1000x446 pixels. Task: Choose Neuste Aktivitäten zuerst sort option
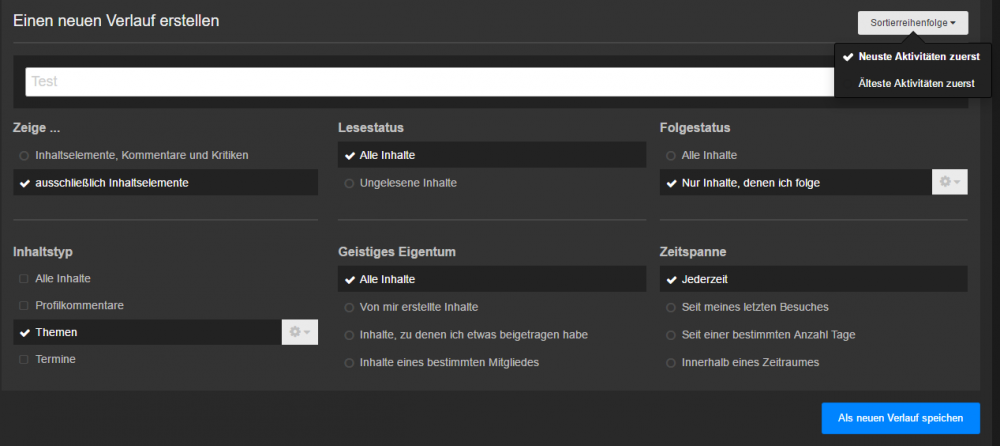click(x=918, y=57)
